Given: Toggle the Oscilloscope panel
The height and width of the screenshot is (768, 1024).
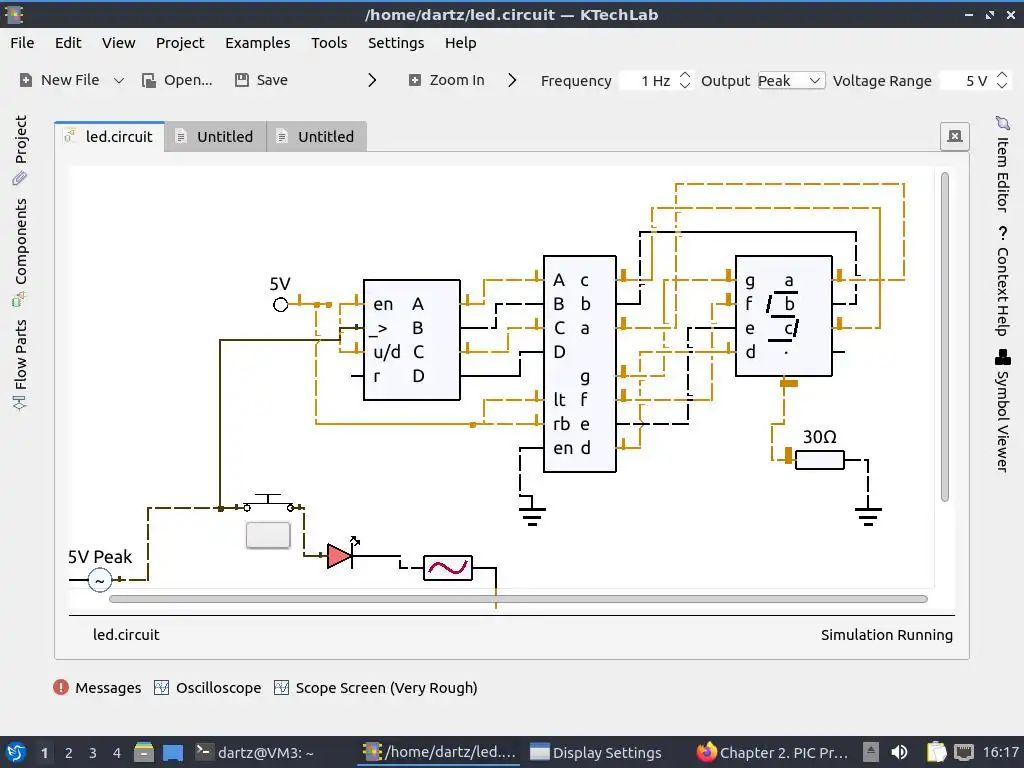Looking at the screenshot, I should pos(208,688).
